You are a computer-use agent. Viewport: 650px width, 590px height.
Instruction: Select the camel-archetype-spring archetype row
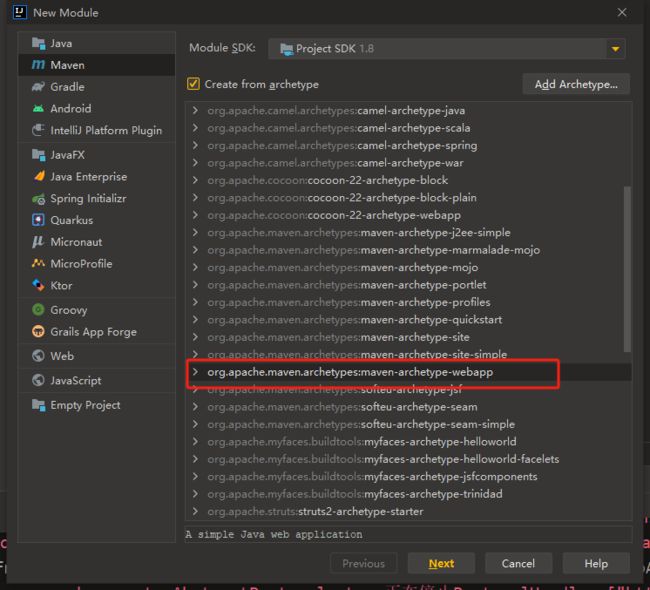pyautogui.click(x=408, y=146)
